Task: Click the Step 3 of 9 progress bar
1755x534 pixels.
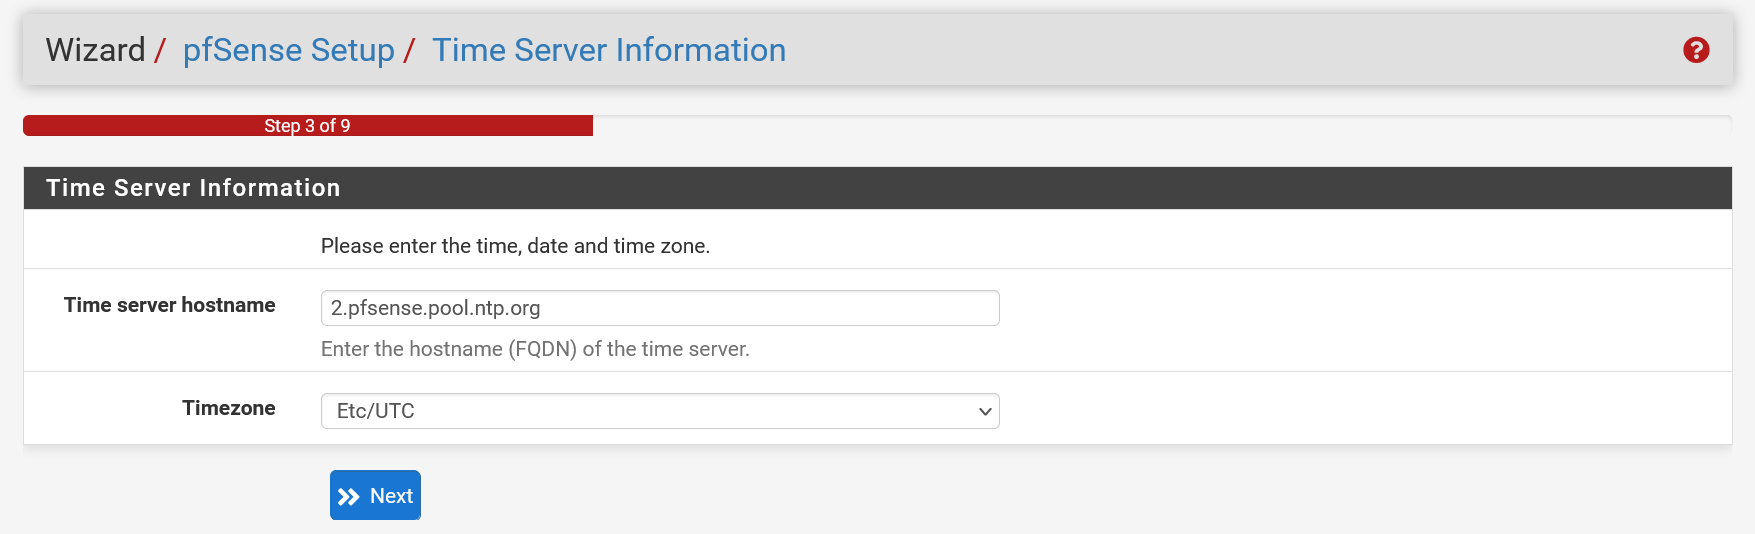Action: click(x=308, y=126)
